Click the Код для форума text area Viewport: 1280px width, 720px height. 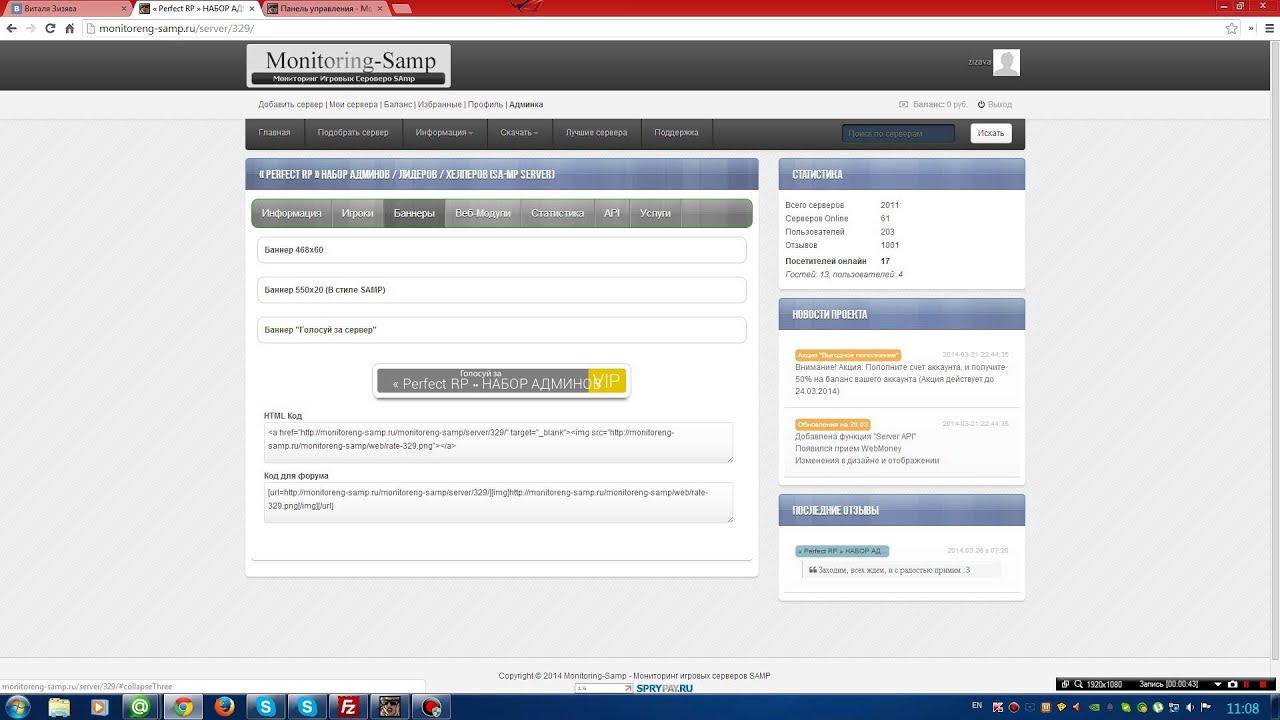click(x=498, y=502)
